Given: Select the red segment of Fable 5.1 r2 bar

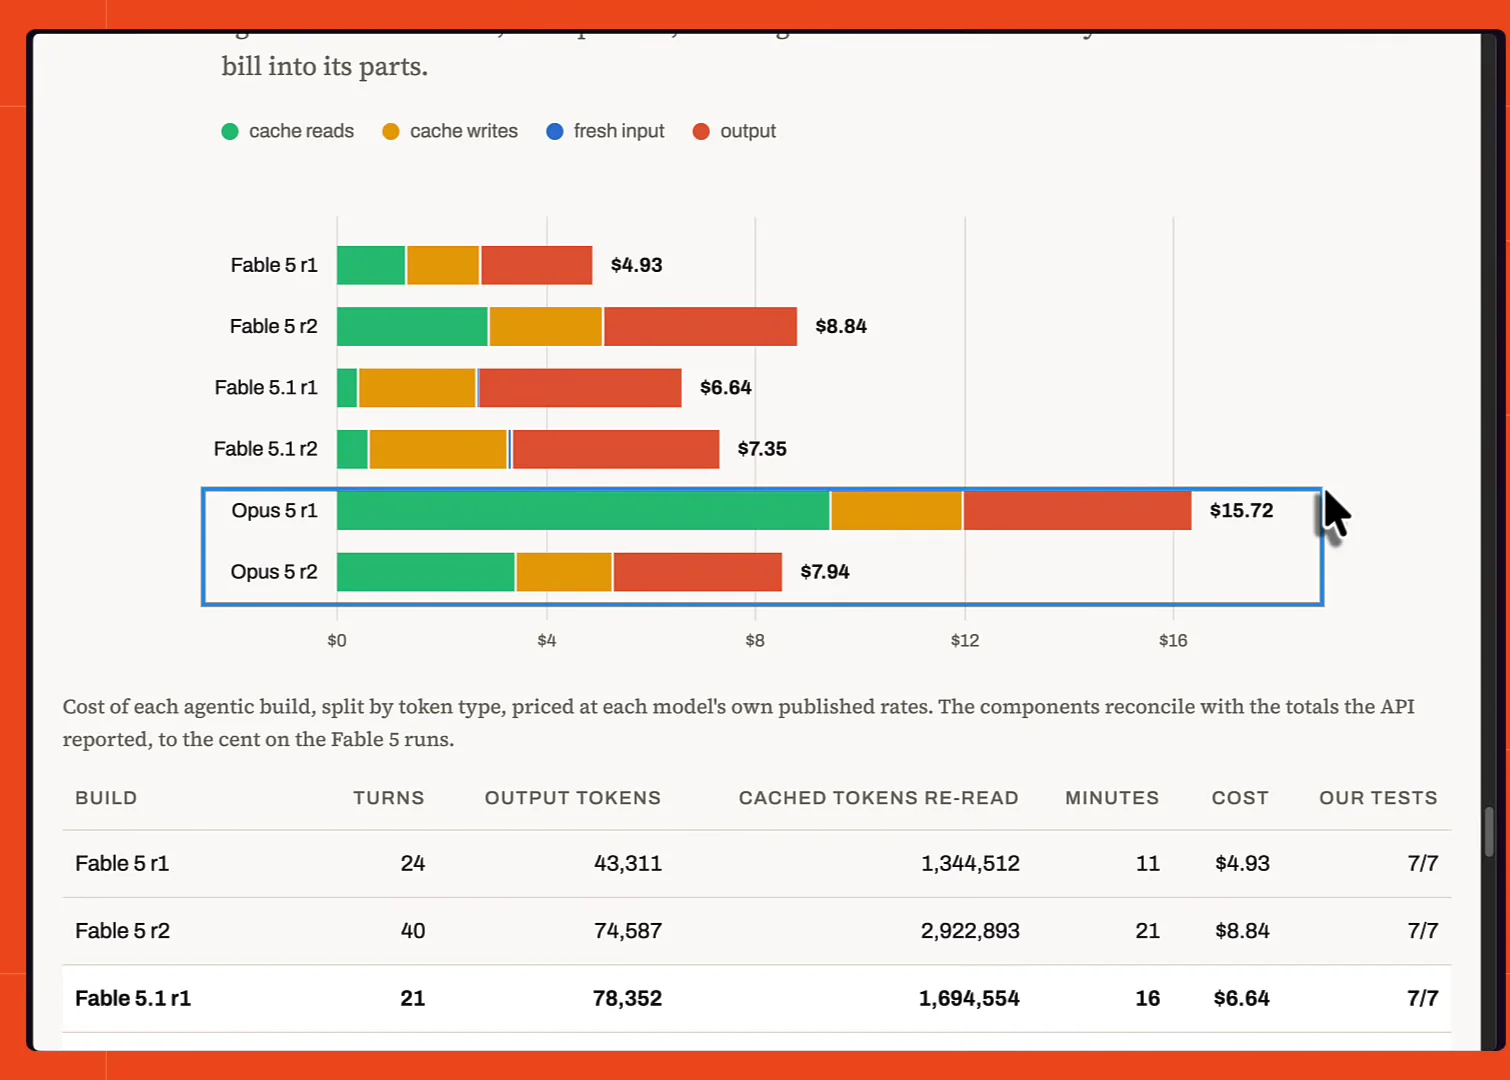Looking at the screenshot, I should pyautogui.click(x=616, y=449).
